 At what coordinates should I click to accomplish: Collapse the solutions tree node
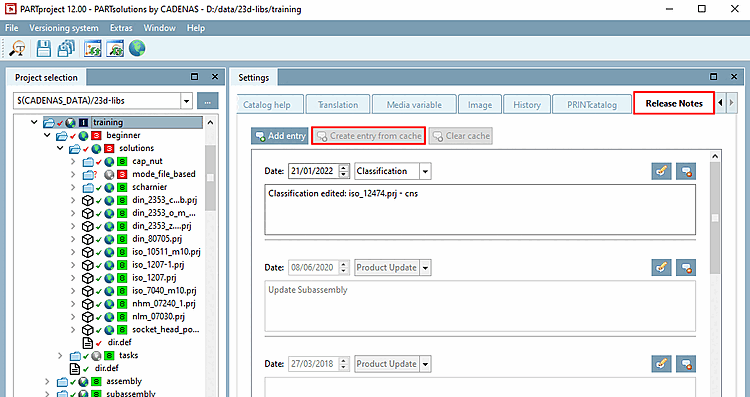click(x=60, y=148)
